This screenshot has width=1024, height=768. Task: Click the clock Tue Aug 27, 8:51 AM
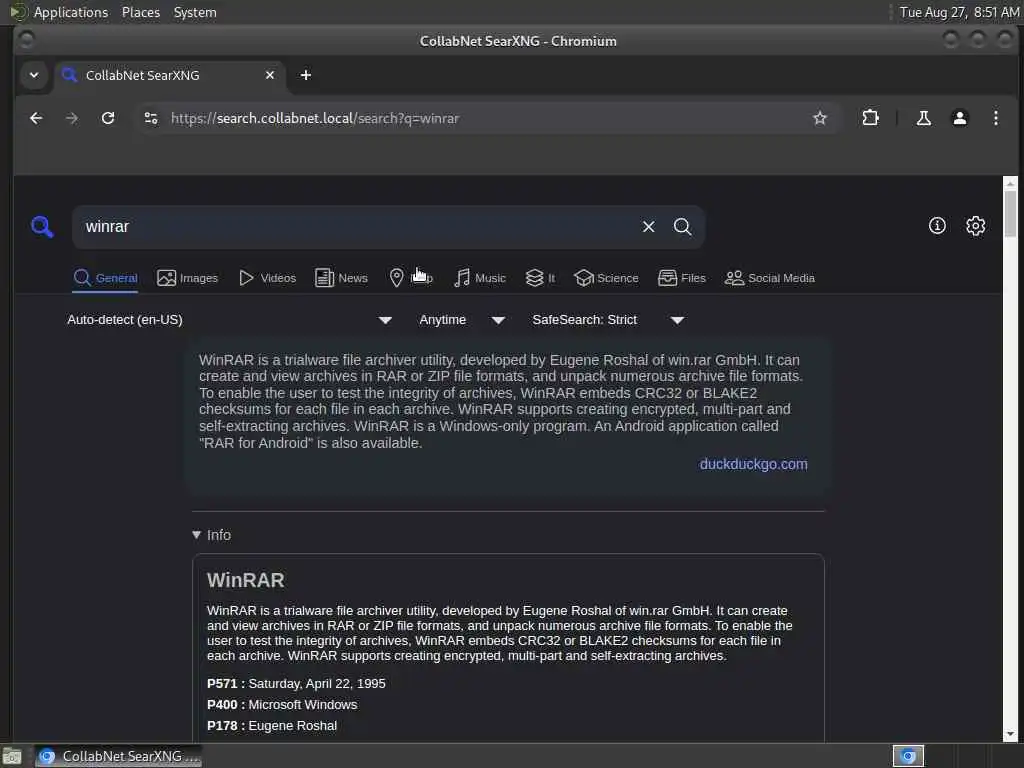click(959, 12)
